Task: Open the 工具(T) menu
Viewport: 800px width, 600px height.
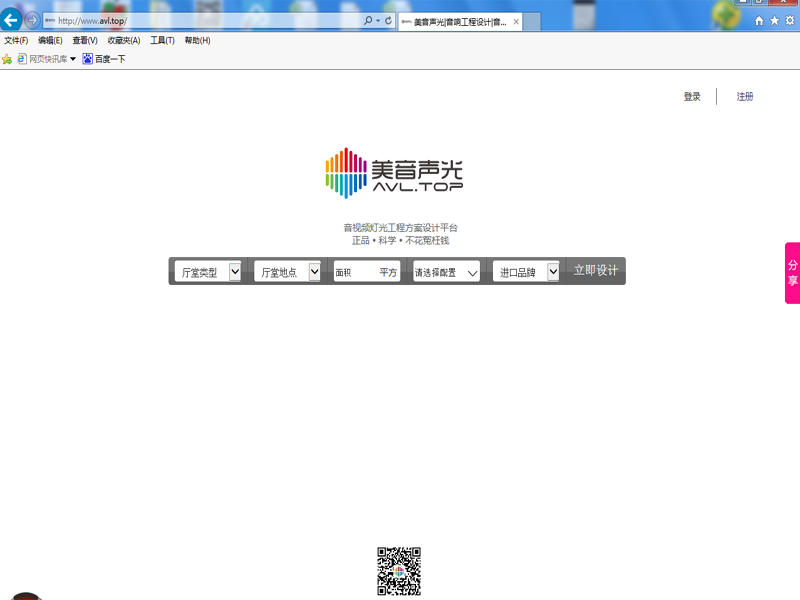Action: pos(162,40)
